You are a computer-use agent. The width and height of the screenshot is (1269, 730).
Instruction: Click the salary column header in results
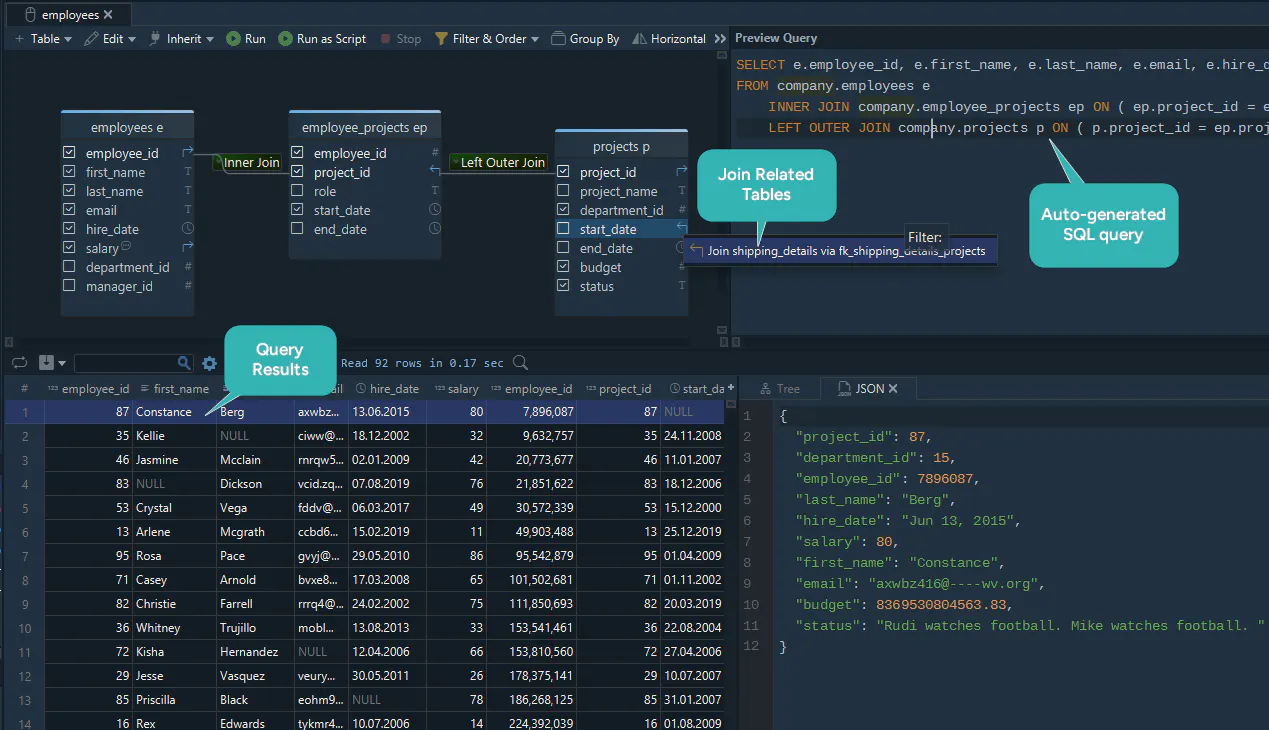455,389
